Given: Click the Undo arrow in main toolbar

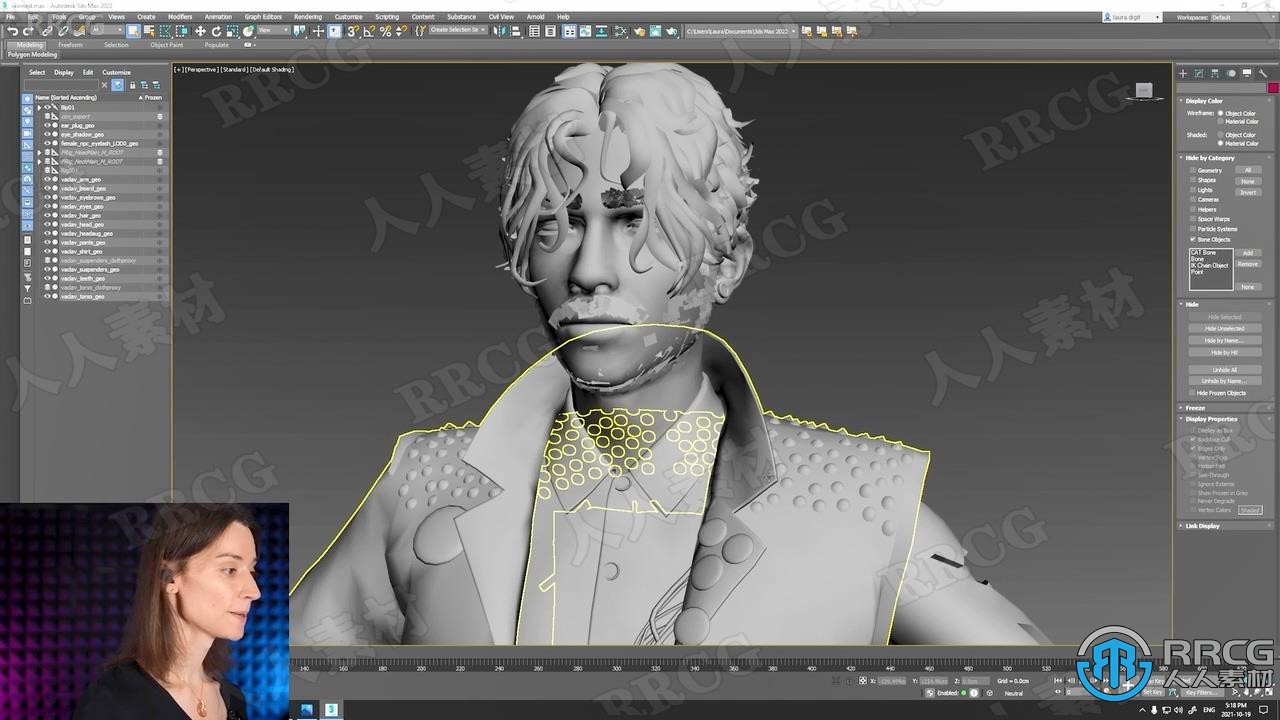Looking at the screenshot, I should pyautogui.click(x=12, y=31).
